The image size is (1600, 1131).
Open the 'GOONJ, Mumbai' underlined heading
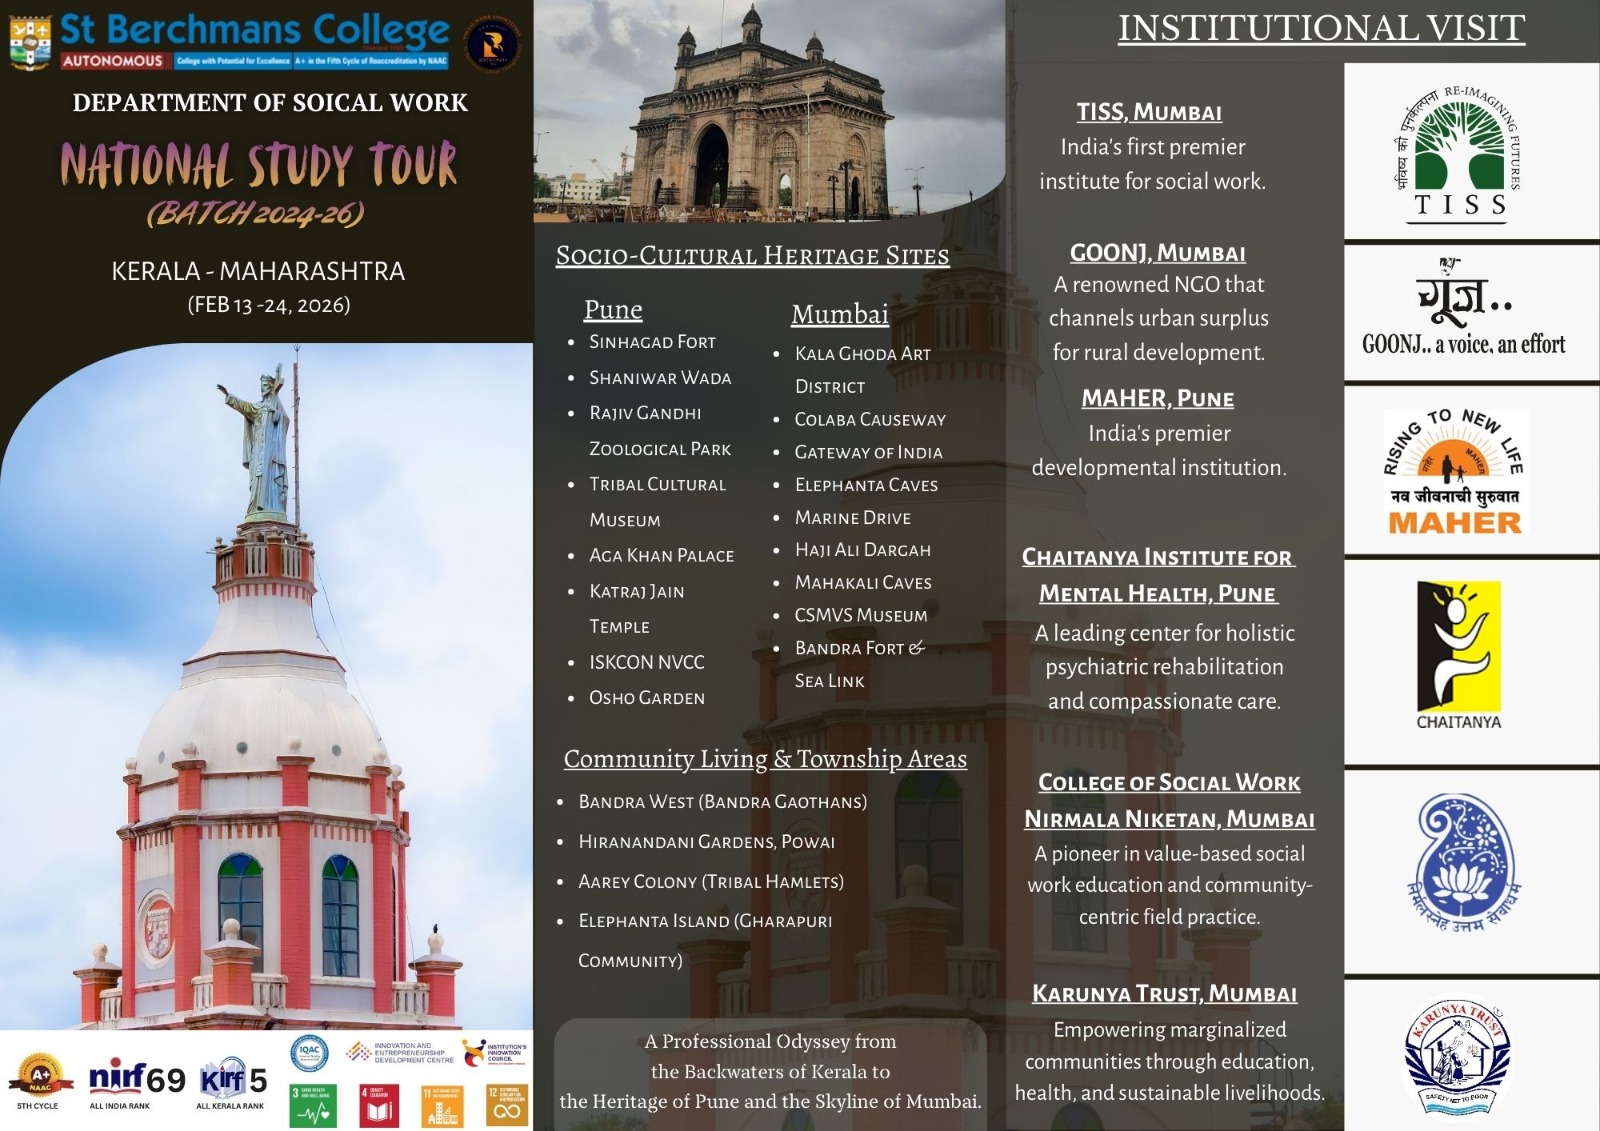[x=1157, y=253]
